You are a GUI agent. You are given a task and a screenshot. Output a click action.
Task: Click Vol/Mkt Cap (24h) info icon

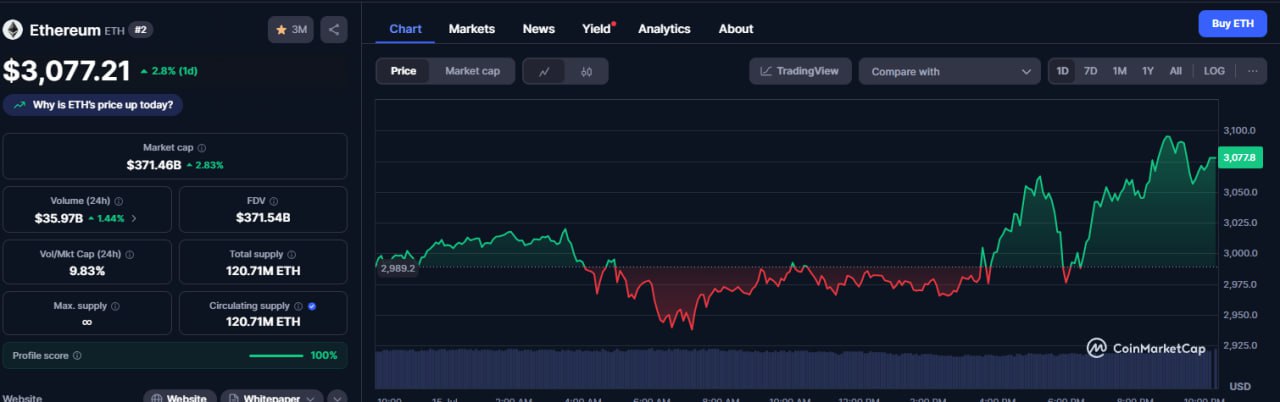[130, 254]
